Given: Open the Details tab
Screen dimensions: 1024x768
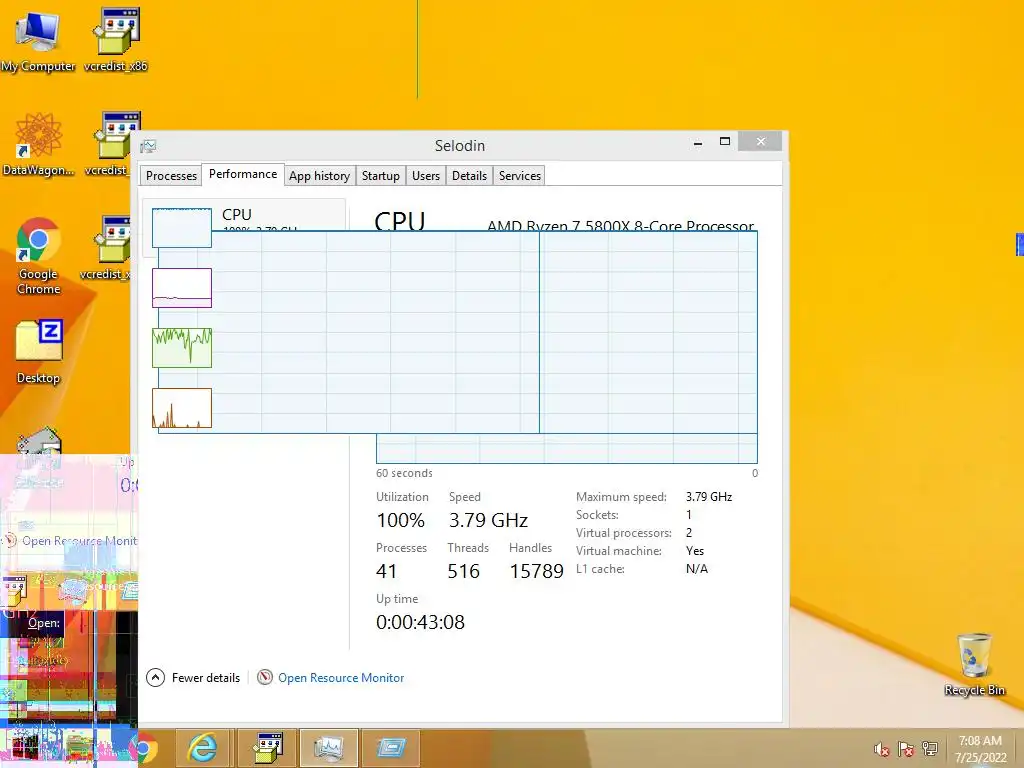Looking at the screenshot, I should click(x=470, y=176).
